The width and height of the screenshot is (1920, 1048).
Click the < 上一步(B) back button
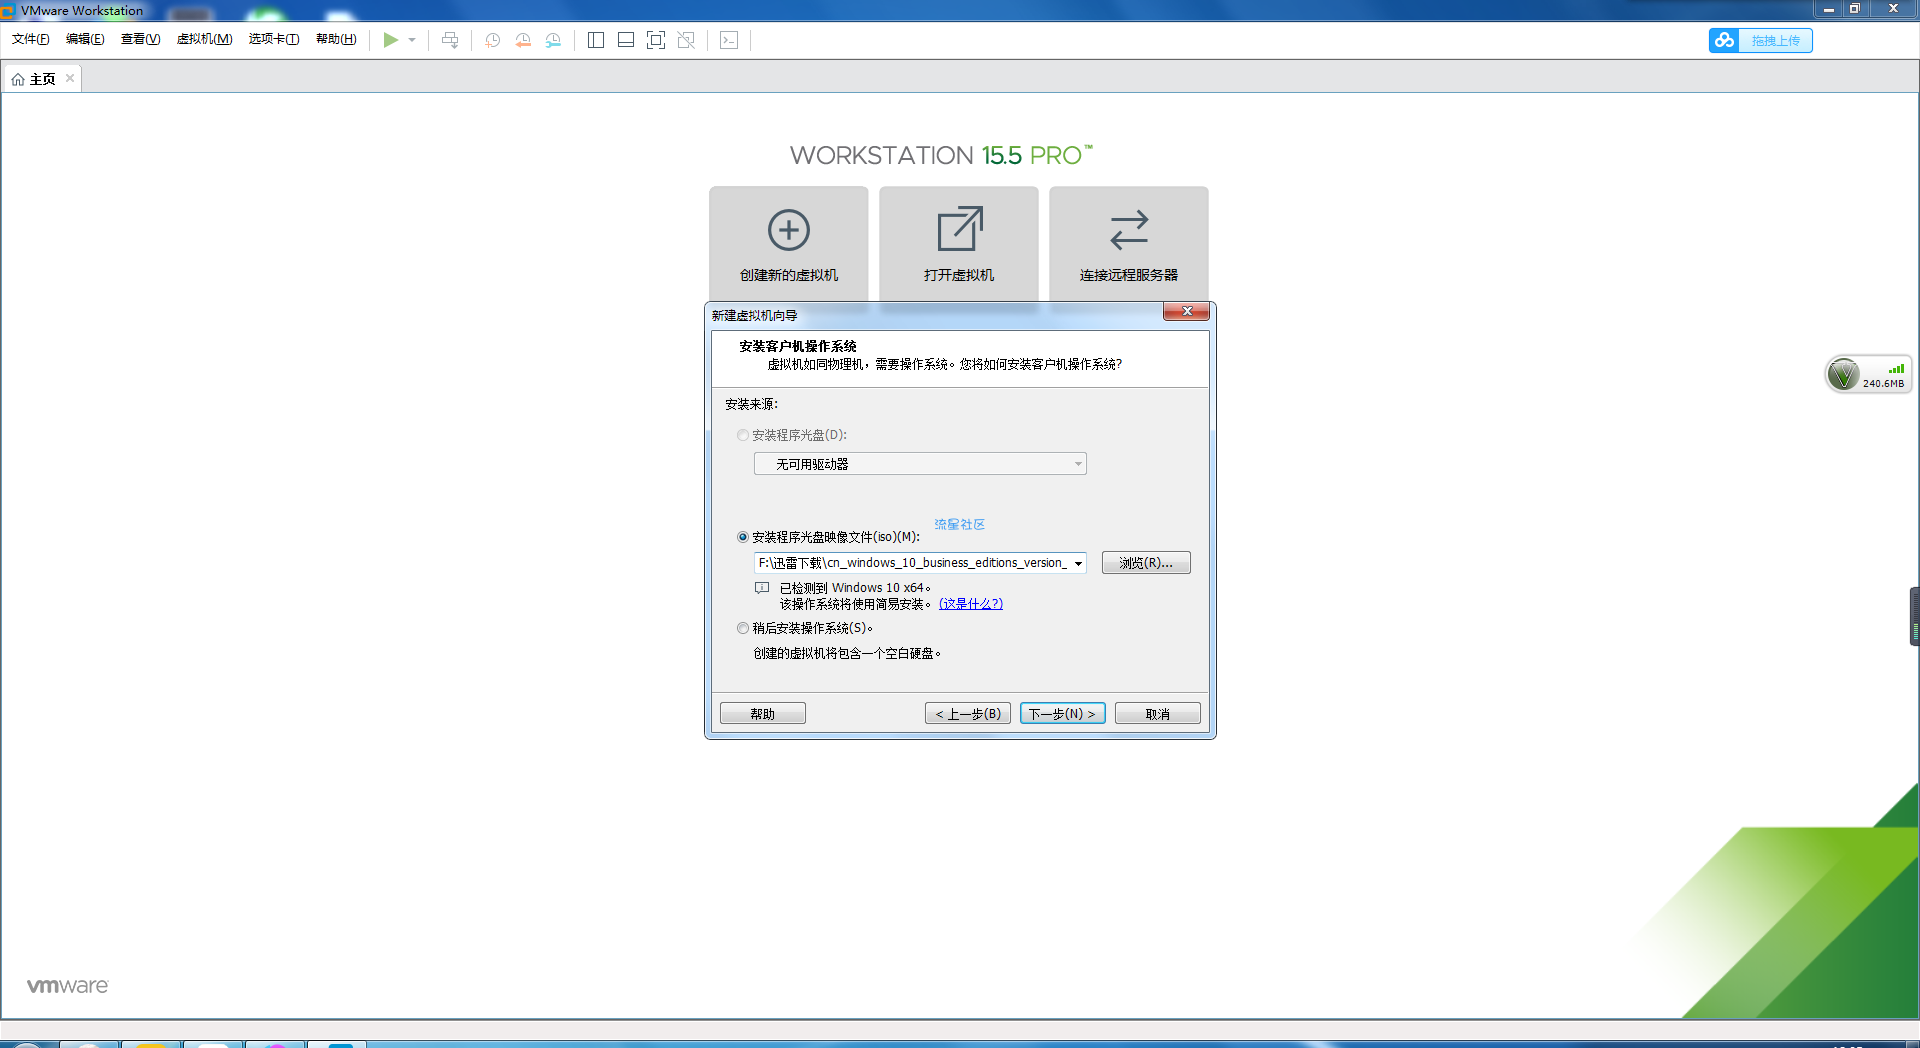(968, 714)
